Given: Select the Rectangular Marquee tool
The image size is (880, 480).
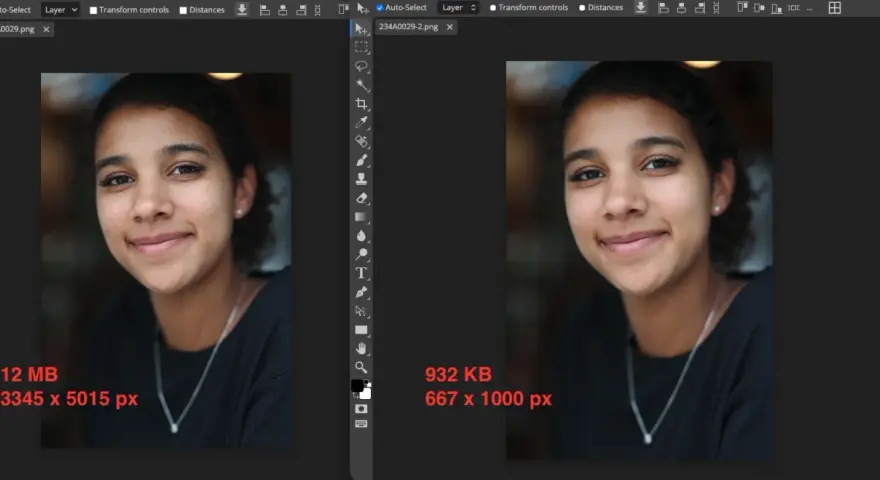Looking at the screenshot, I should coord(361,47).
